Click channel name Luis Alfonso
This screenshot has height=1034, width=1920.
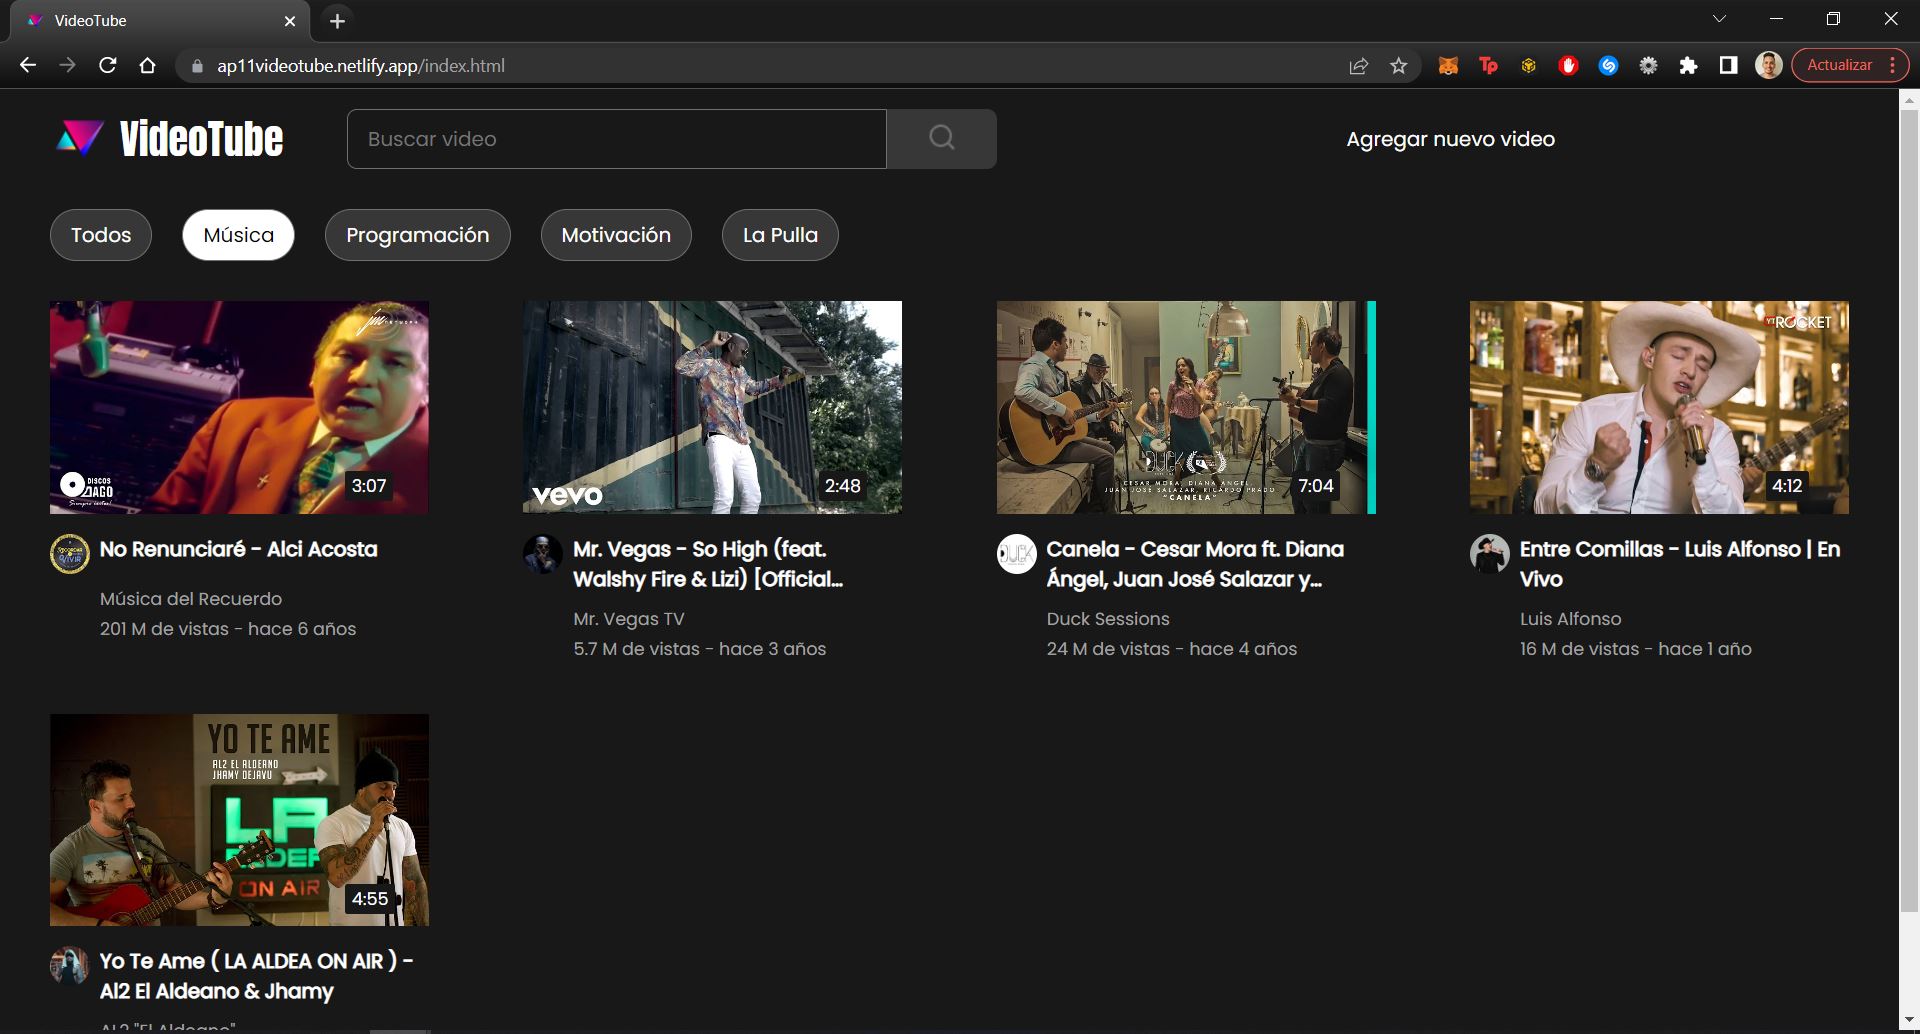1571,619
